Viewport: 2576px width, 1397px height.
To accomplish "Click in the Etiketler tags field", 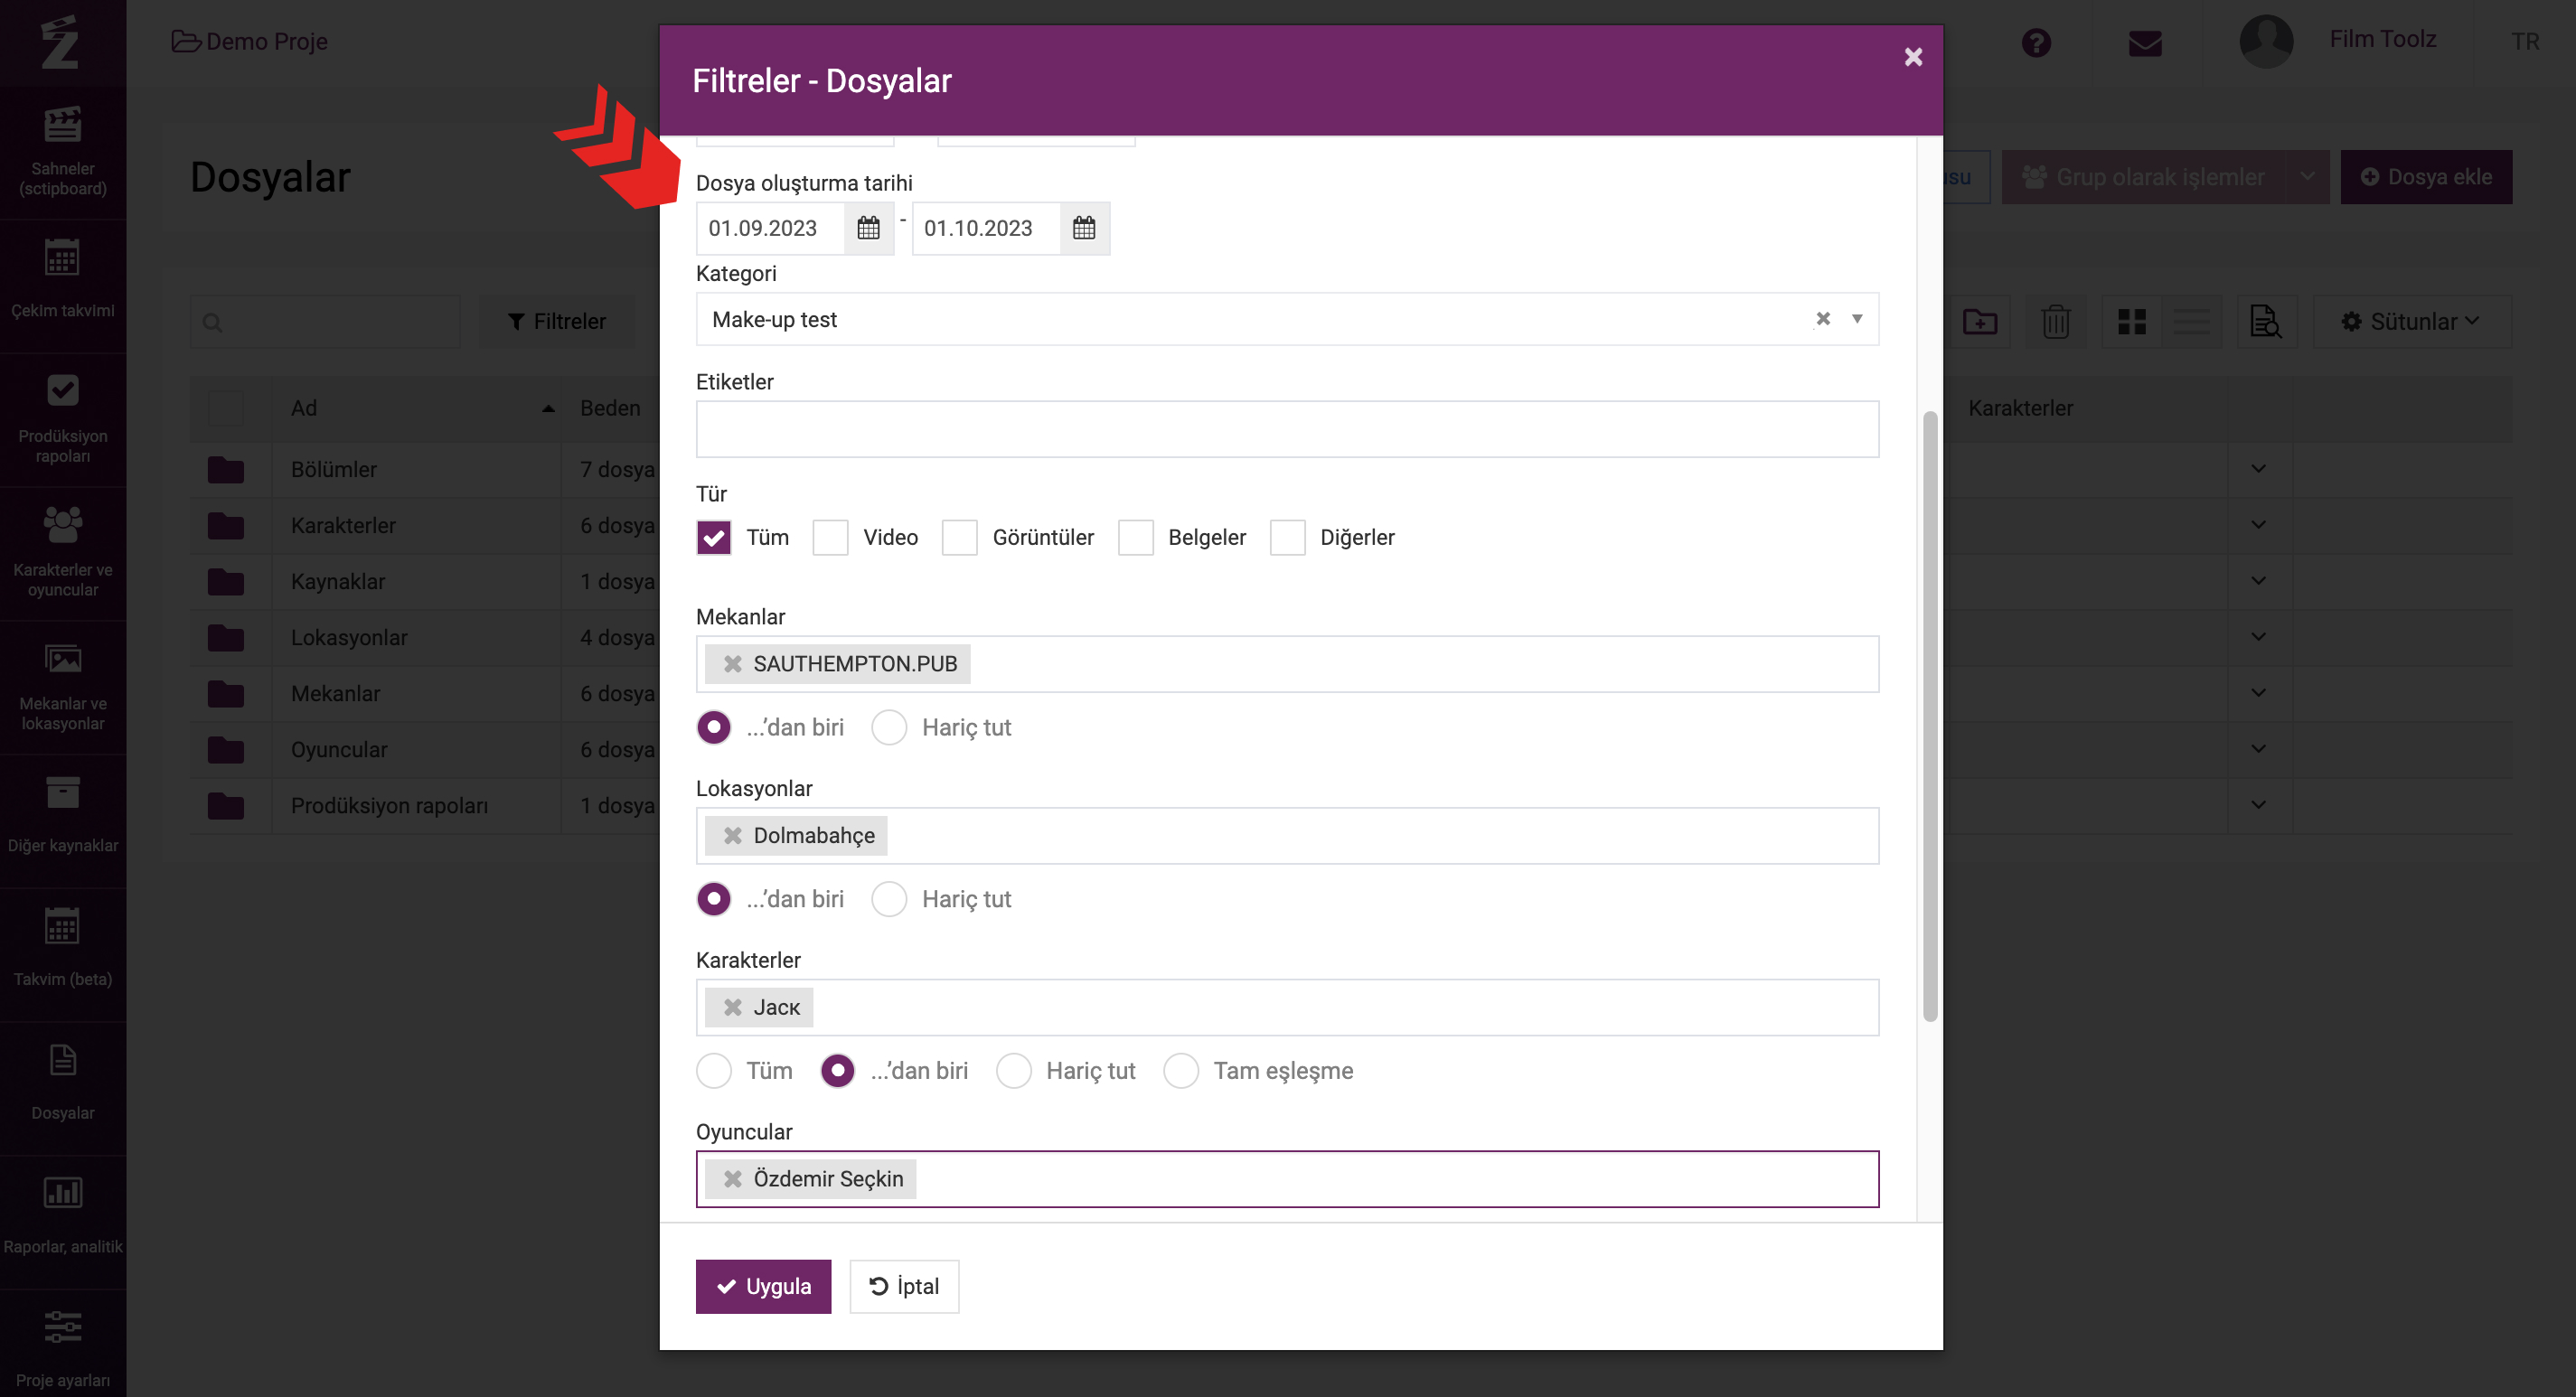I will pos(1287,430).
